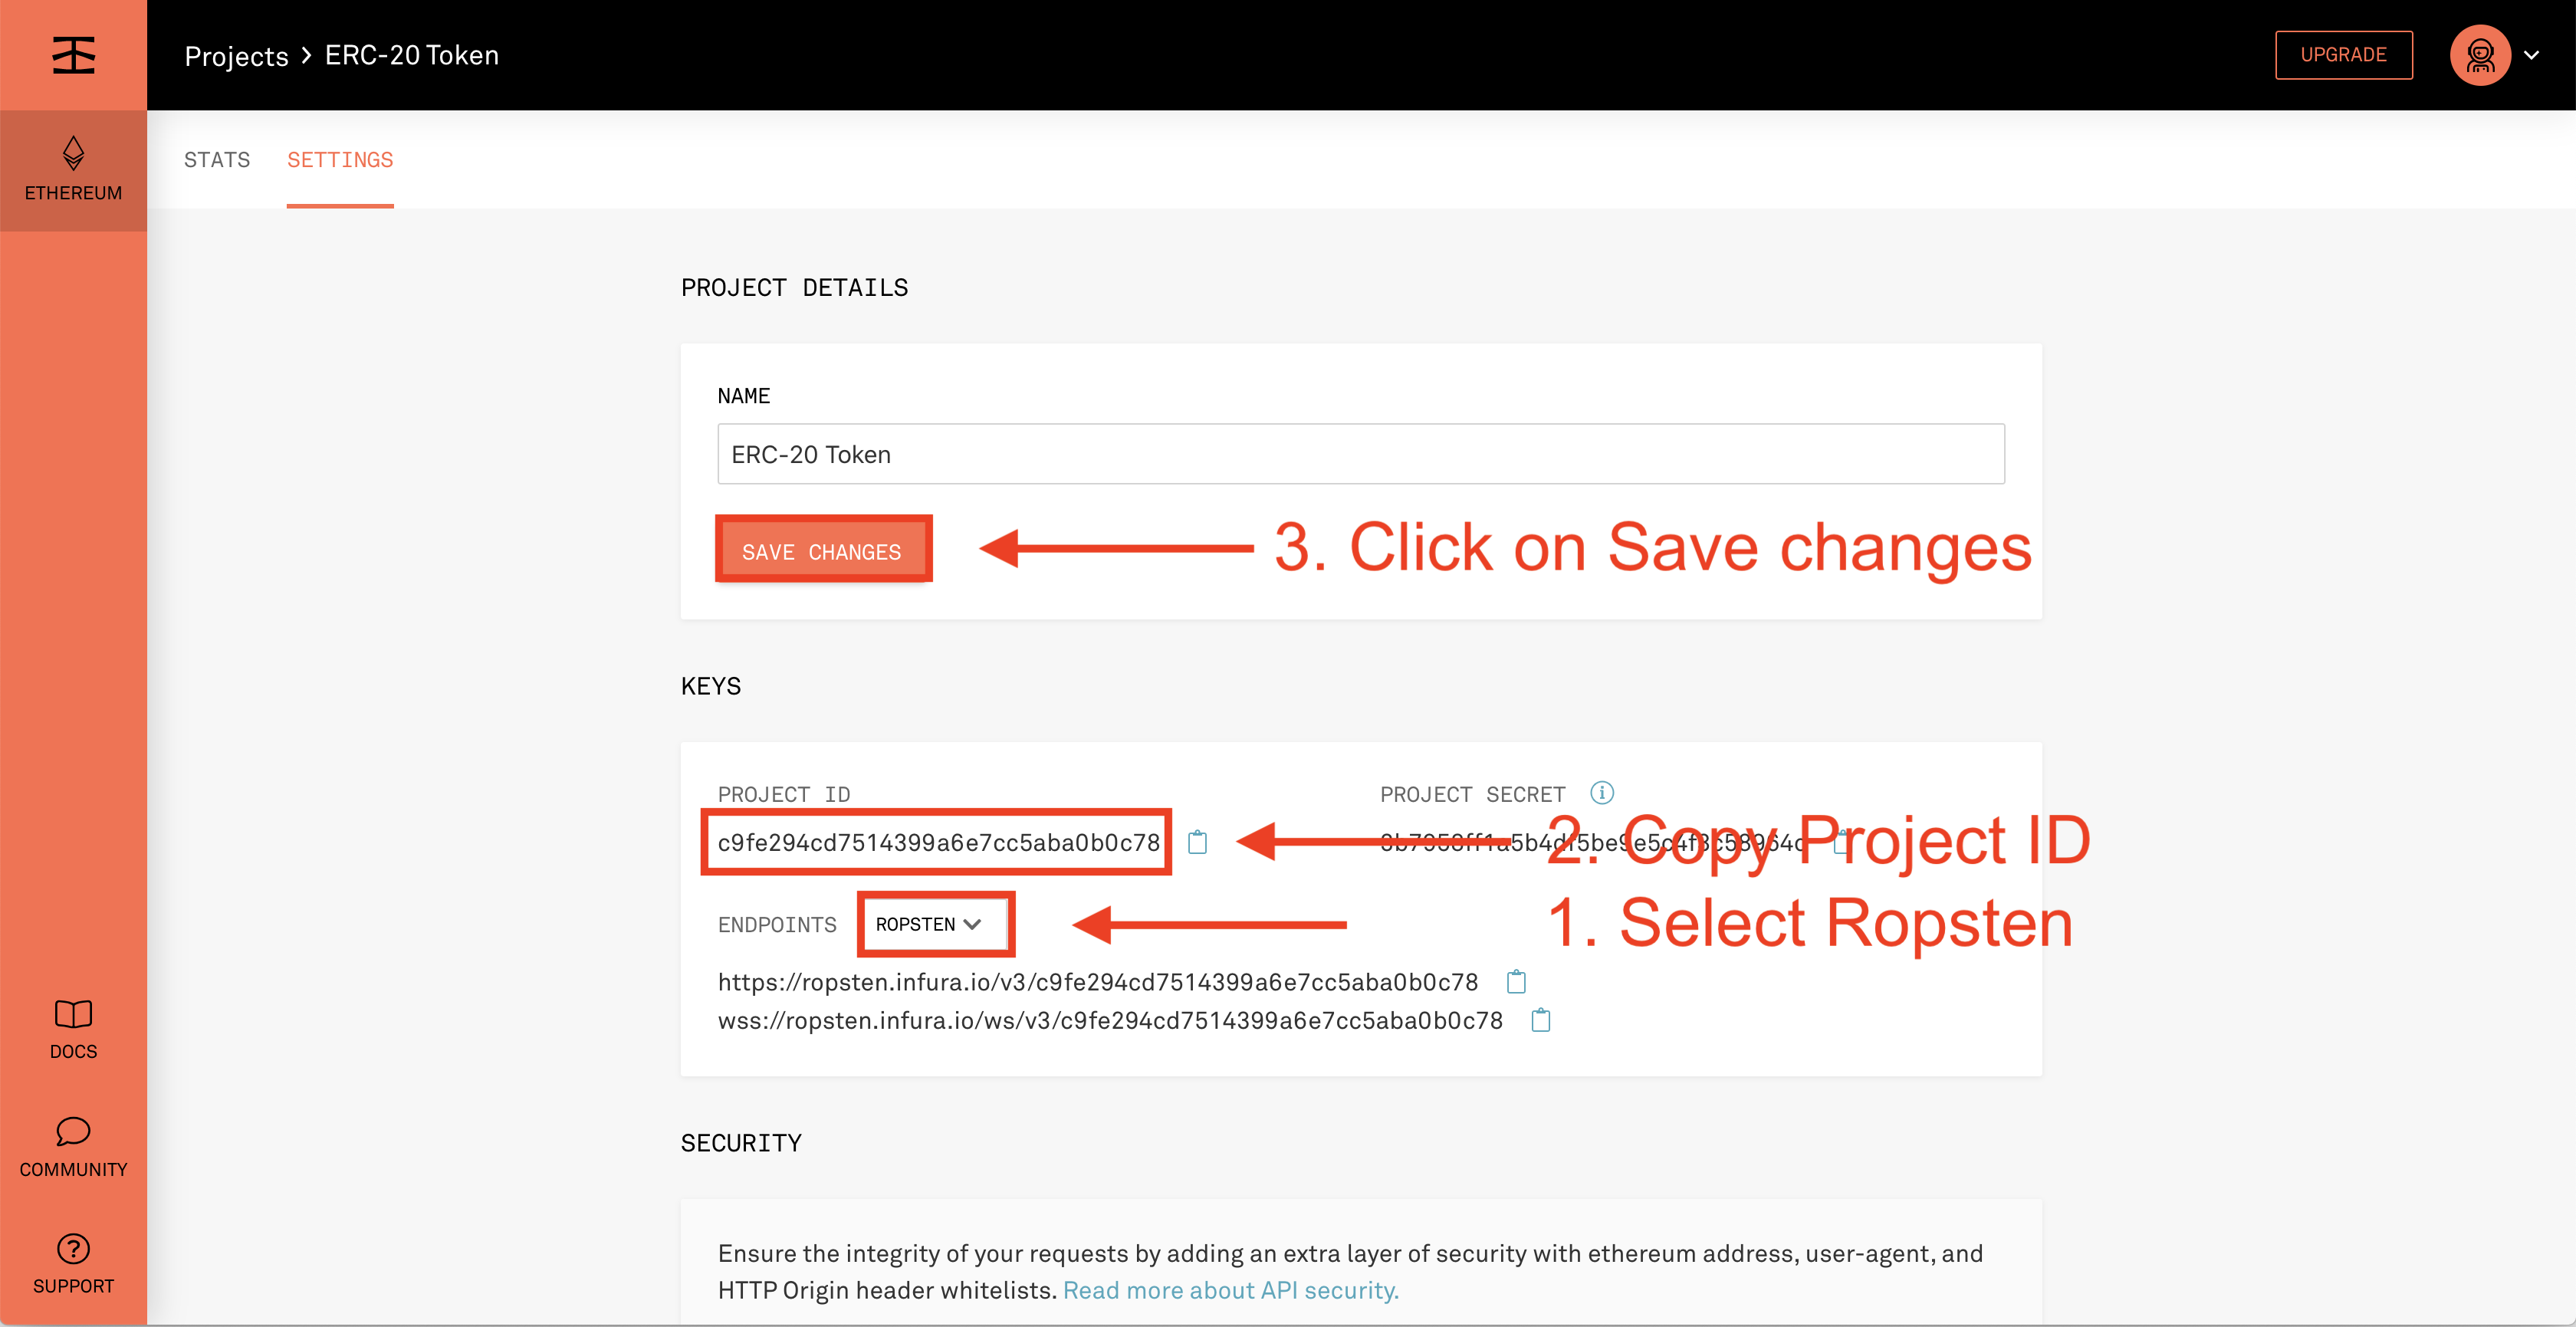Screen dimensions: 2576x1327
Task: Click the Infura logo icon
Action: 73,55
